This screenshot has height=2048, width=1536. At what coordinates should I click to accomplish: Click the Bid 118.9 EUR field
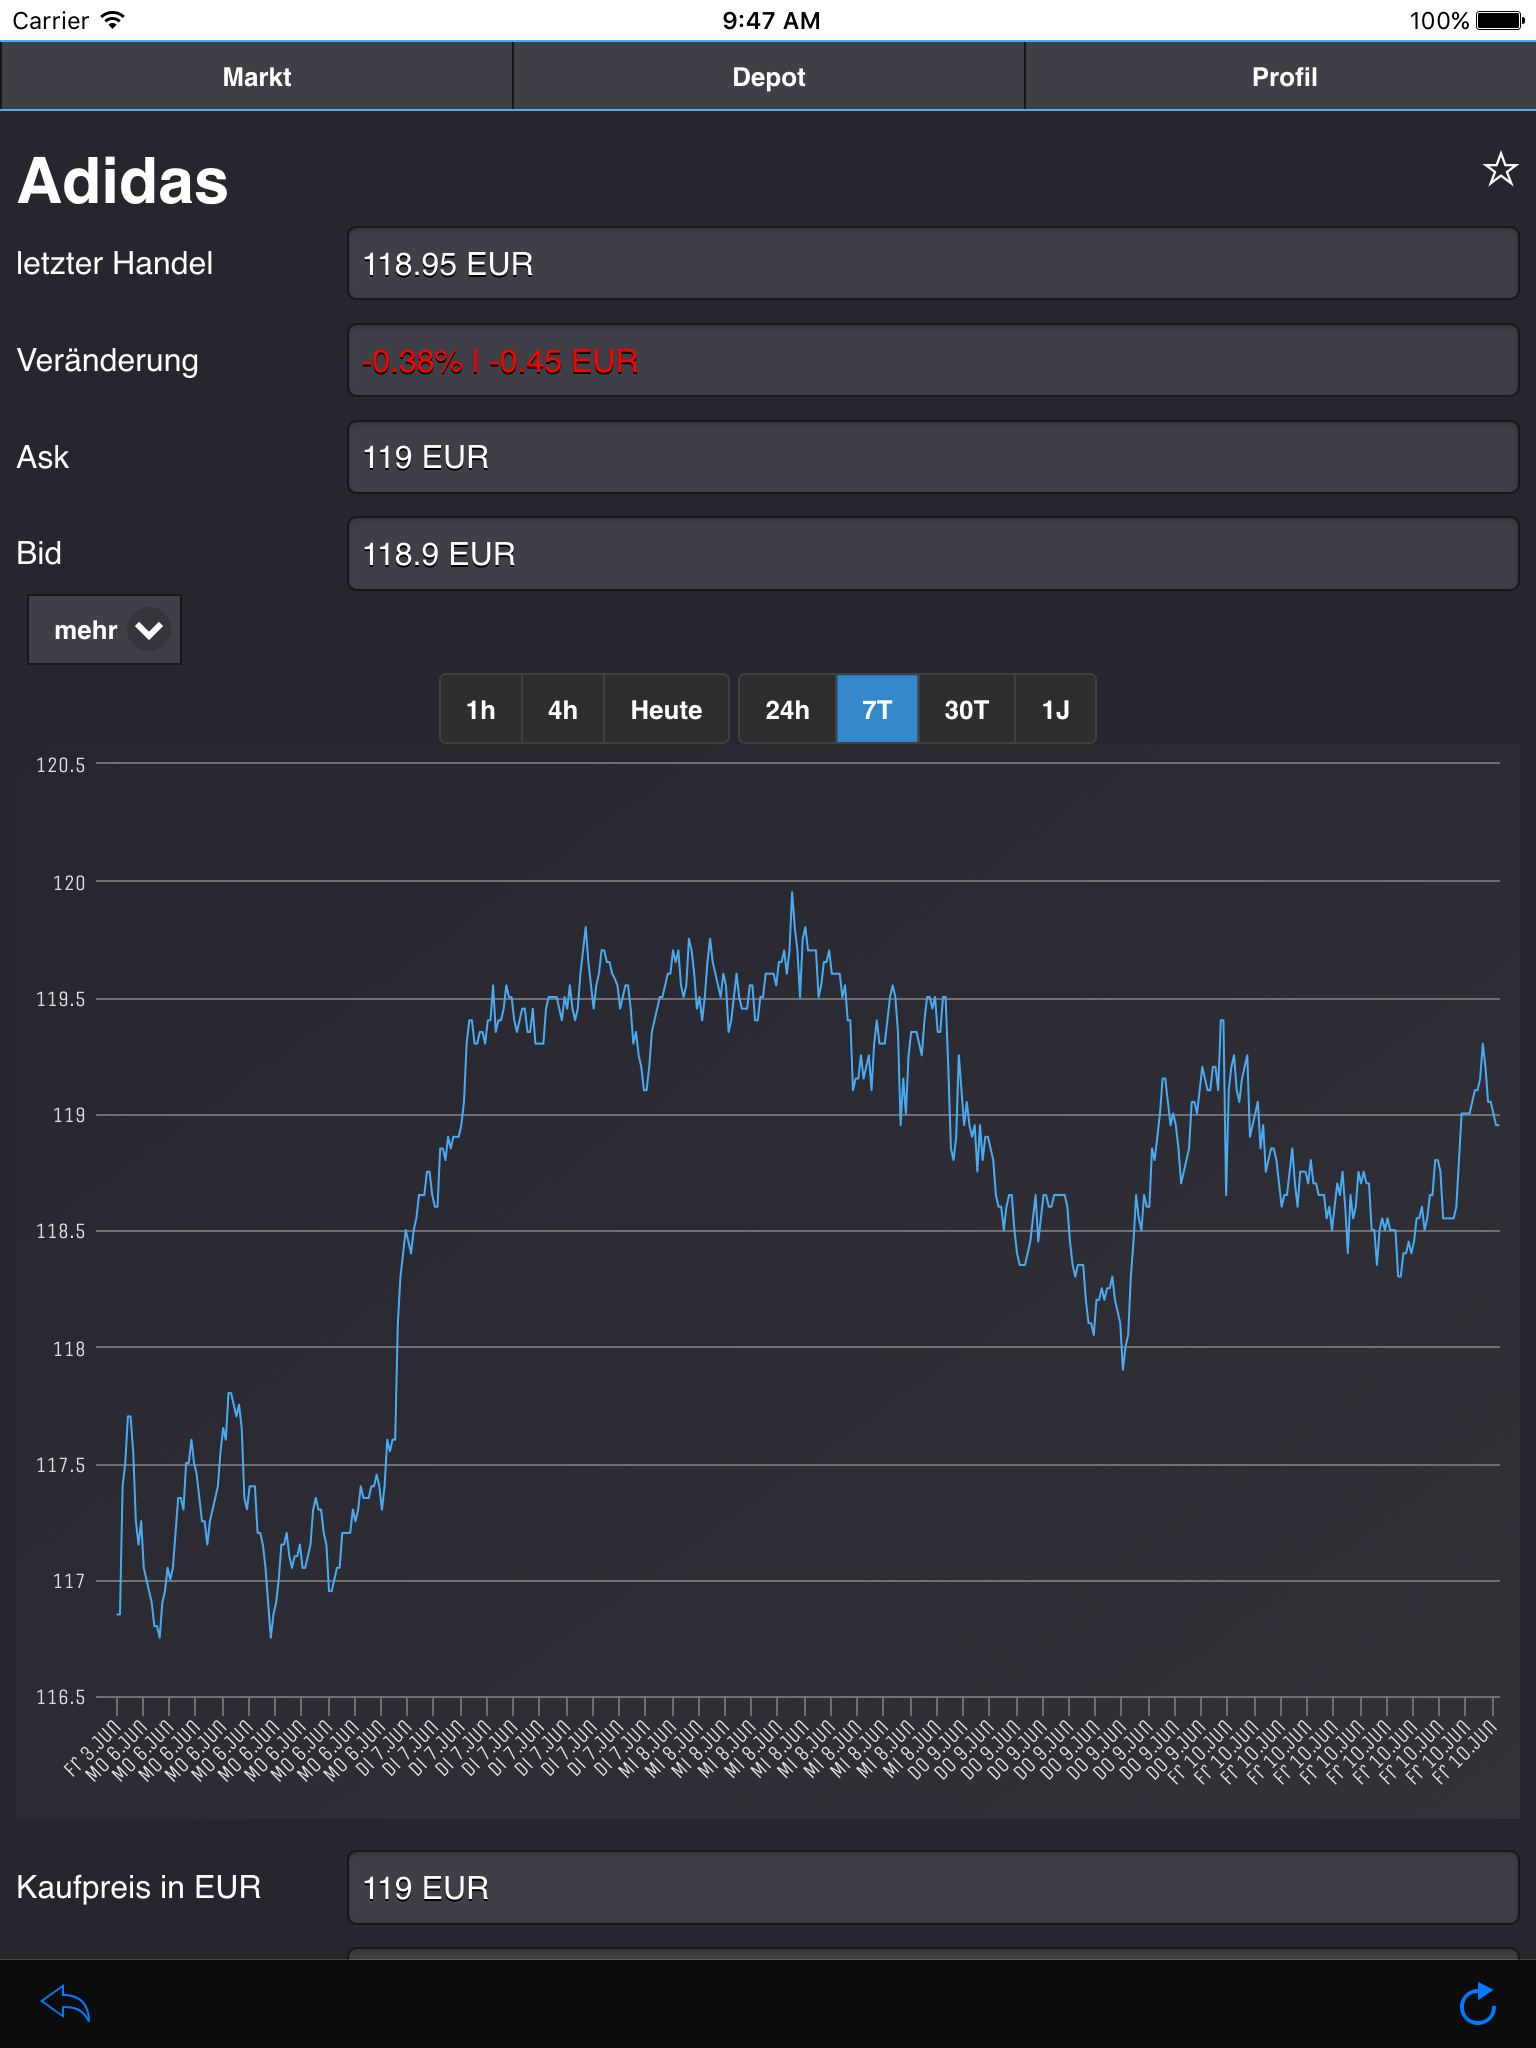tap(933, 554)
